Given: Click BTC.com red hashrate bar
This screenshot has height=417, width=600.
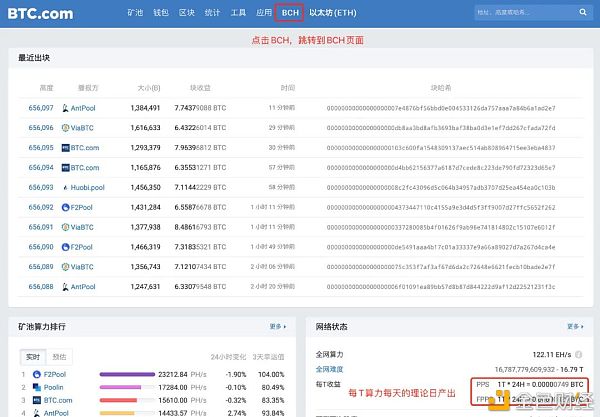Looking at the screenshot, I should pos(118,400).
